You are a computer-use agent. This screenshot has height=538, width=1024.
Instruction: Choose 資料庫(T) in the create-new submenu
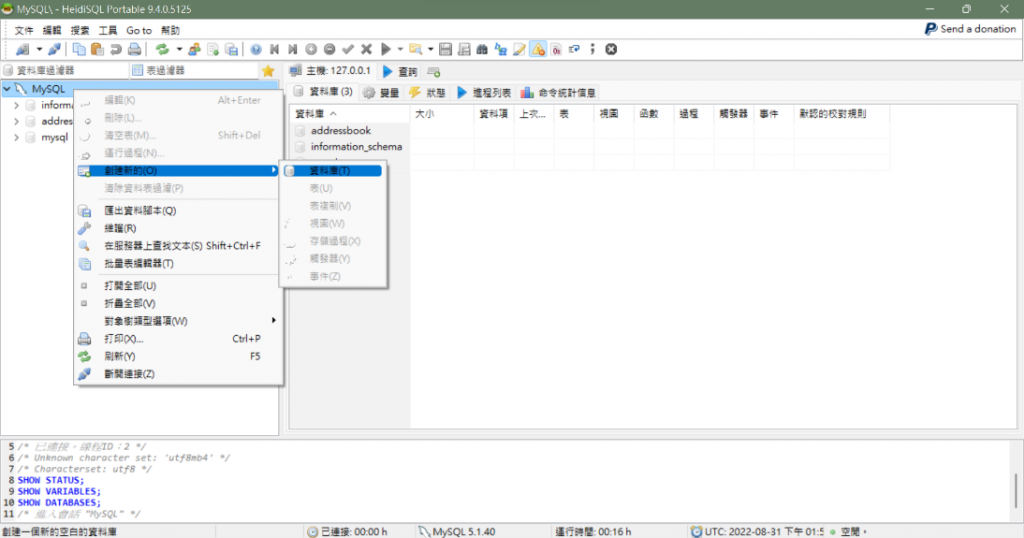(333, 170)
